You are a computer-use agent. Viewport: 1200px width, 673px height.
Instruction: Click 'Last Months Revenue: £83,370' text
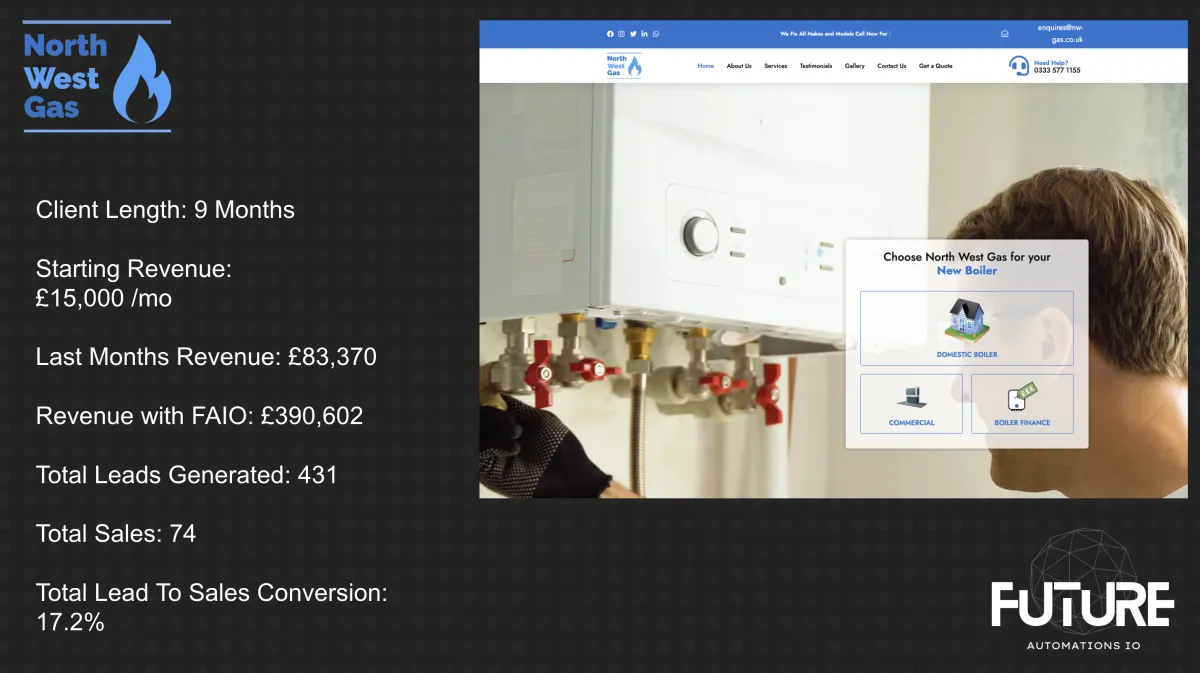click(206, 357)
